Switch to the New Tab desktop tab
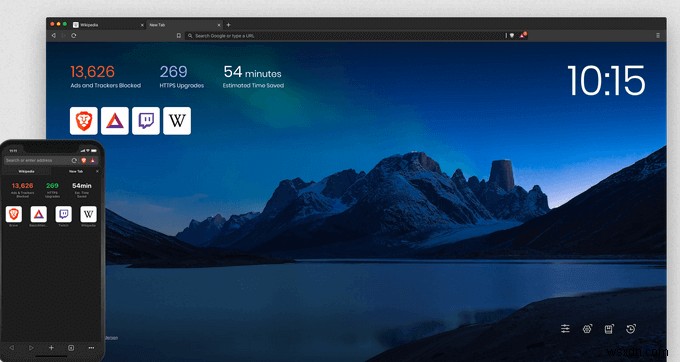 [184, 25]
